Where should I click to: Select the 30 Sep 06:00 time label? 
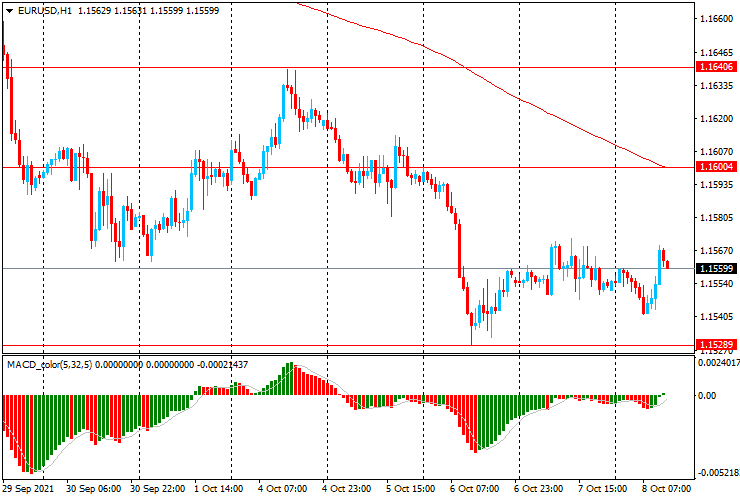(93, 488)
